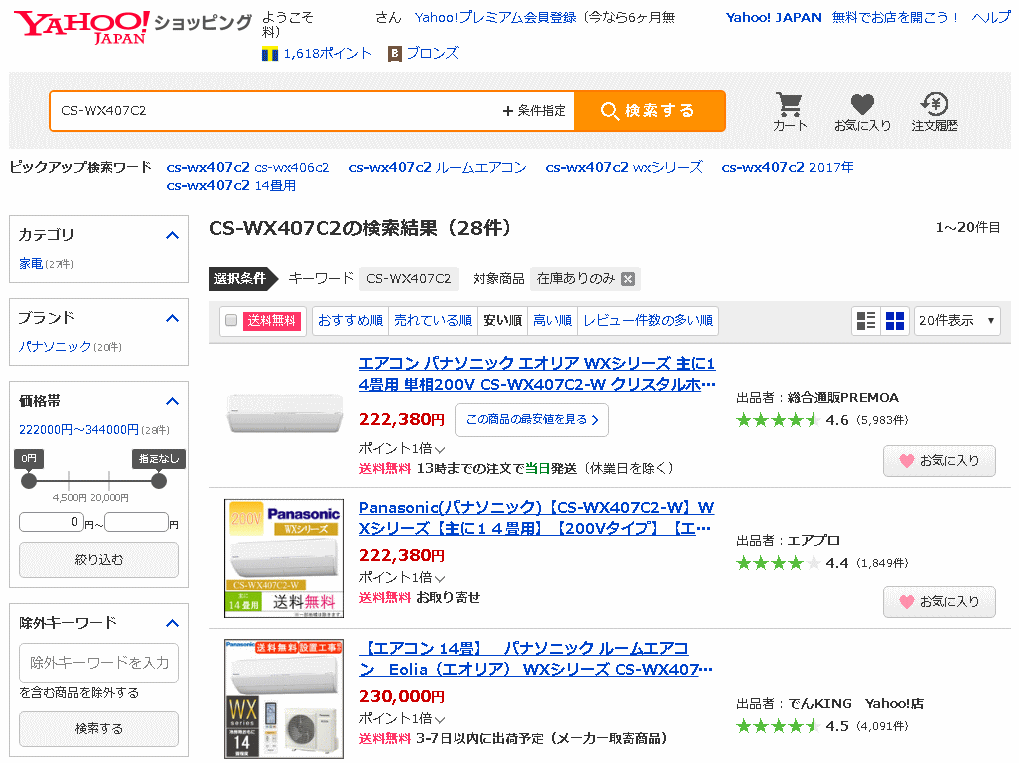Click the 条件指定 plus option

point(534,111)
